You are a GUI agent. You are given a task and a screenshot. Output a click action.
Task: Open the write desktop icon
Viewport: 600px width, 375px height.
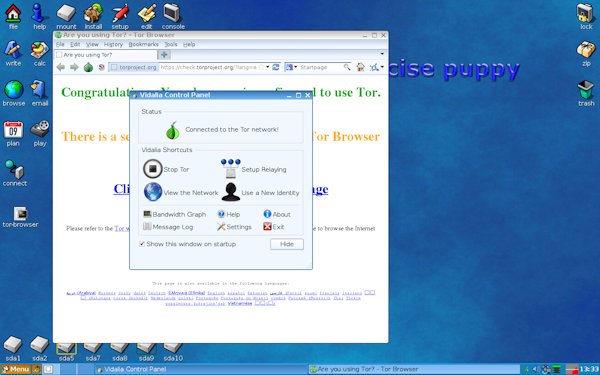pyautogui.click(x=13, y=53)
